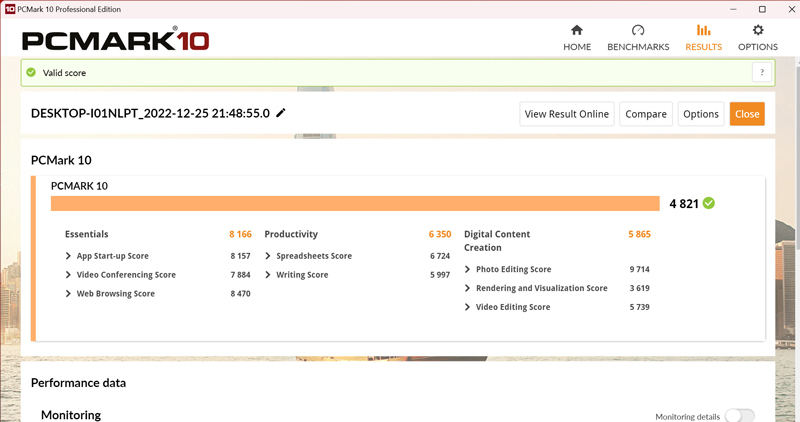Click the pencil icon to rename result
Screen dimensions: 800x422
click(281, 113)
